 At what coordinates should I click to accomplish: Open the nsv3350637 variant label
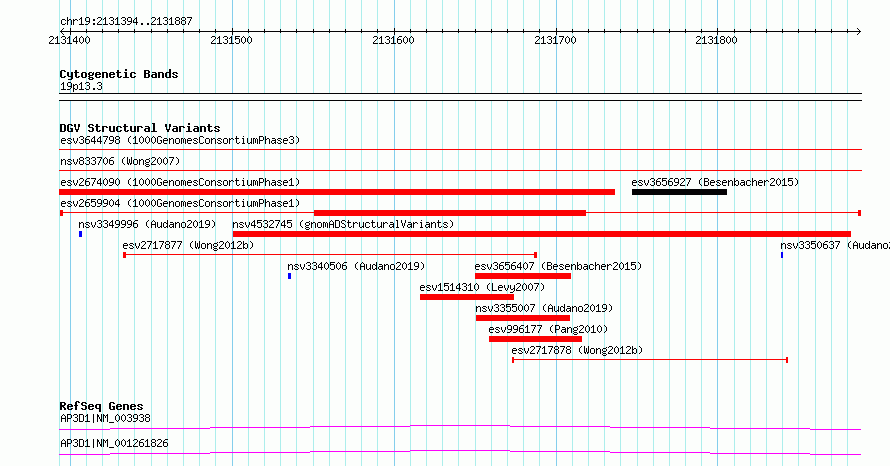(x=835, y=245)
